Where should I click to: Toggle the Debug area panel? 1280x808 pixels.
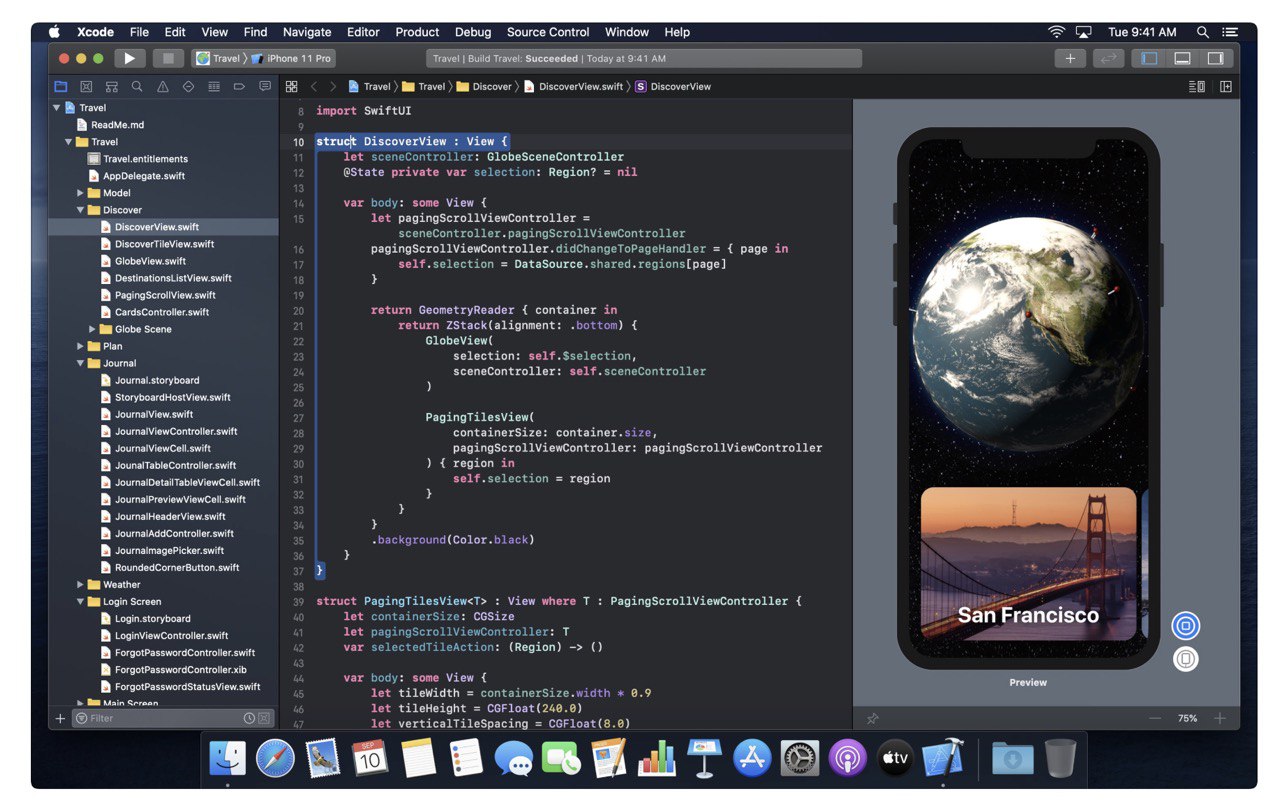1182,59
